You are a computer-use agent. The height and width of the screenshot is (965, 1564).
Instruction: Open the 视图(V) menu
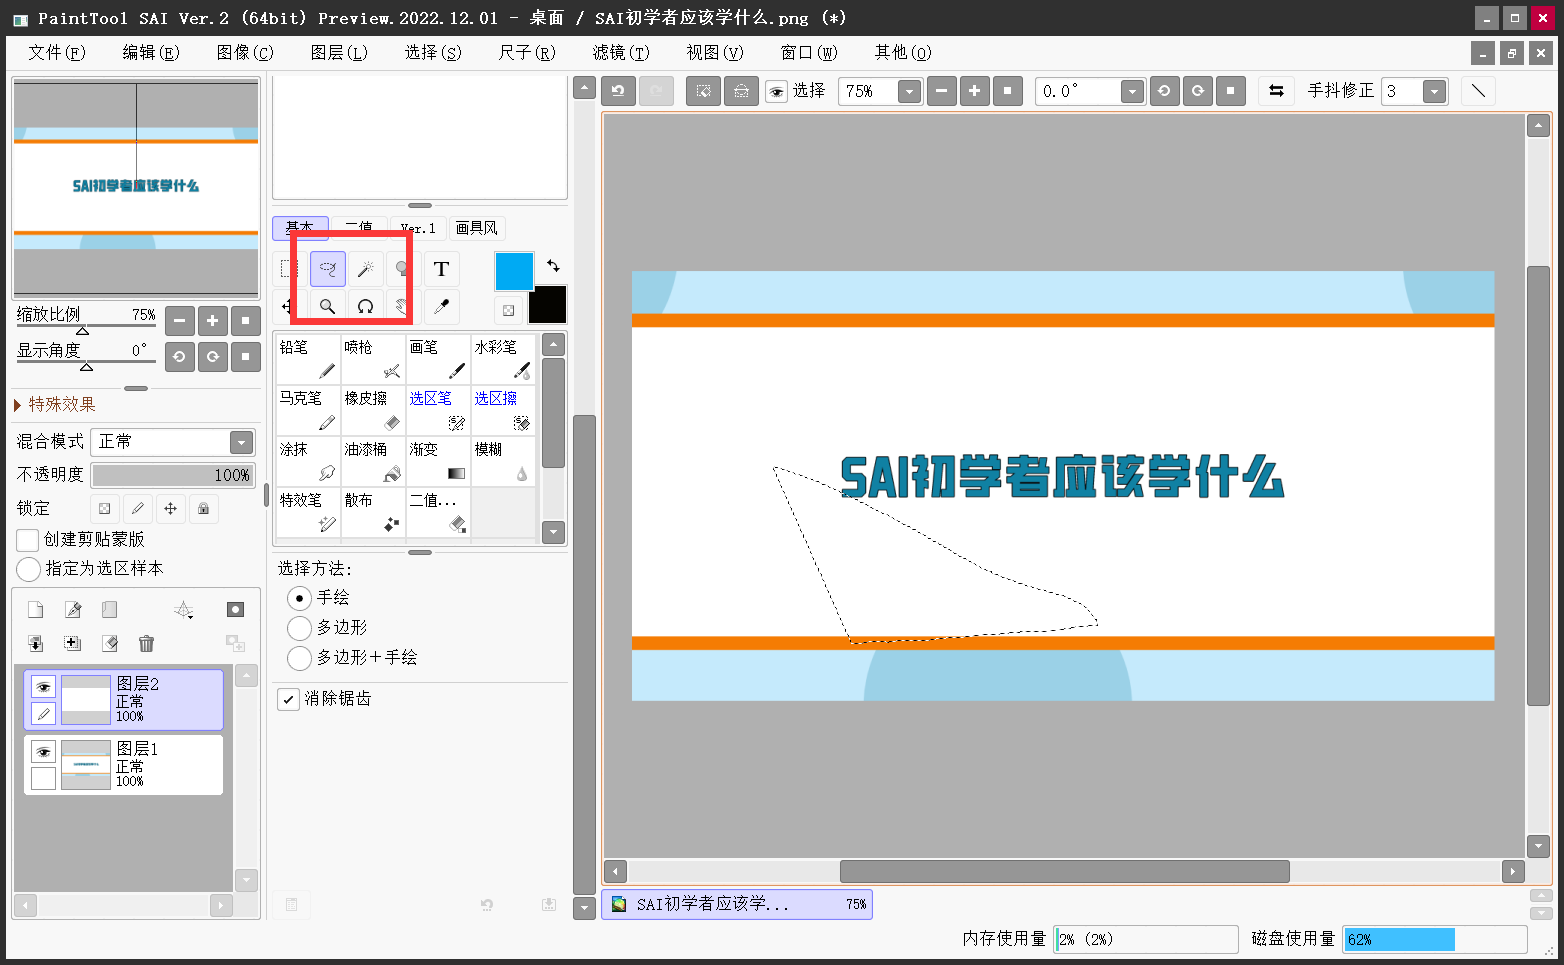pyautogui.click(x=715, y=52)
